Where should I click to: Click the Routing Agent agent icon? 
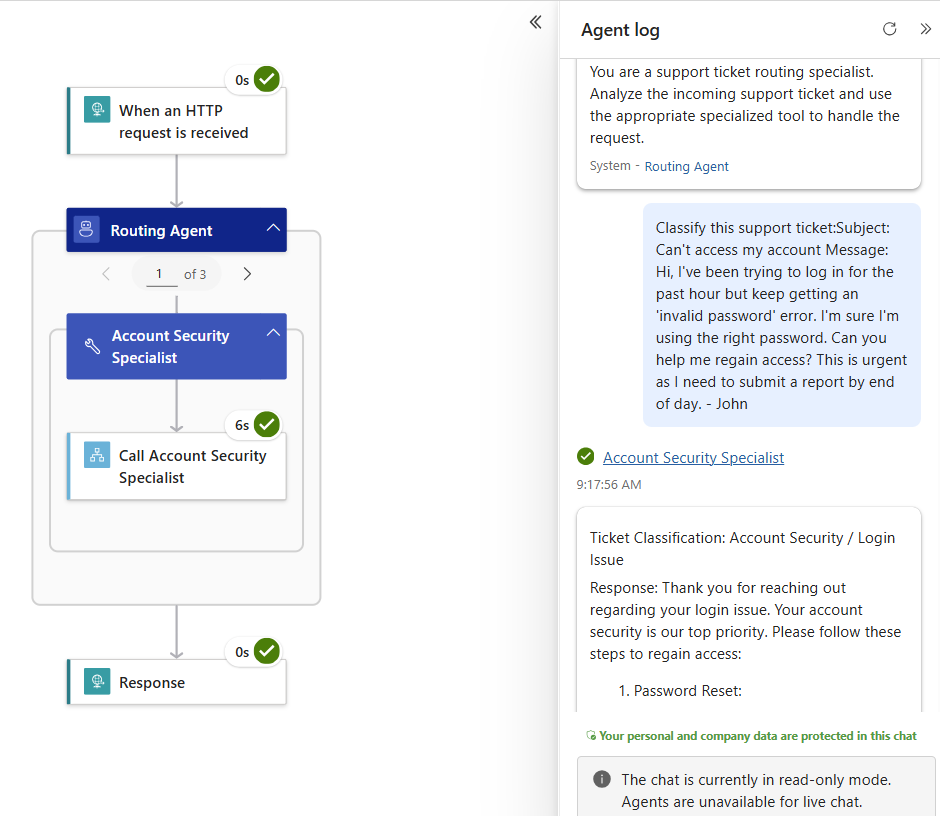[89, 229]
